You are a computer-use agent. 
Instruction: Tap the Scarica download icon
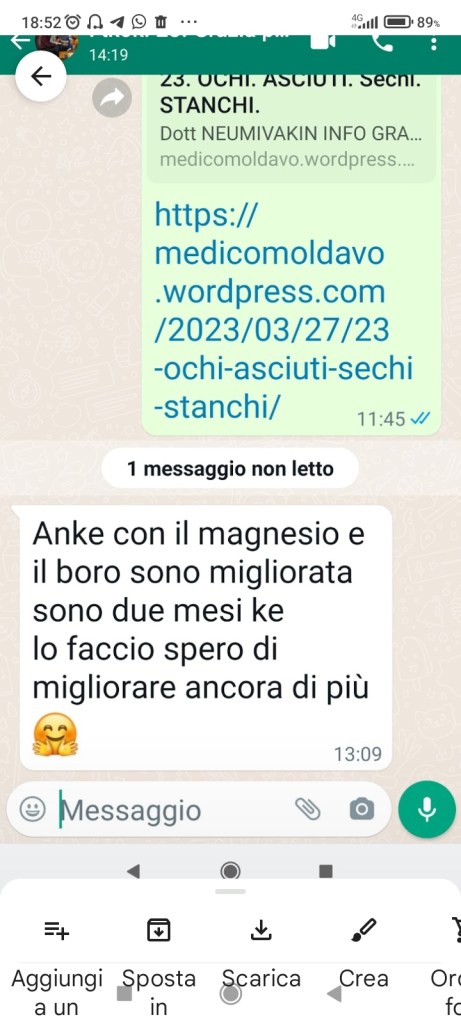pyautogui.click(x=261, y=929)
